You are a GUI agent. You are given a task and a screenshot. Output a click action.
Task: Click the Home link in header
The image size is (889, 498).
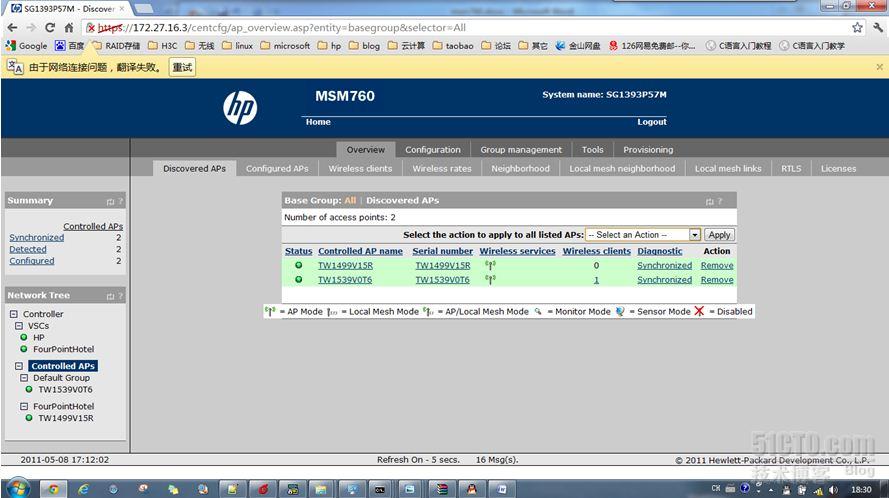click(318, 122)
